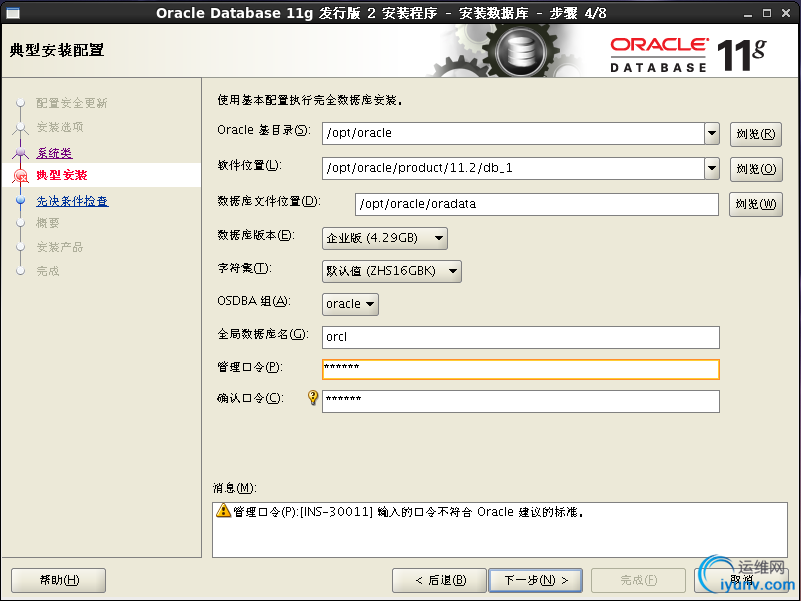The width and height of the screenshot is (801, 601).
Task: Go back with 后退(B) button
Action: click(x=439, y=580)
